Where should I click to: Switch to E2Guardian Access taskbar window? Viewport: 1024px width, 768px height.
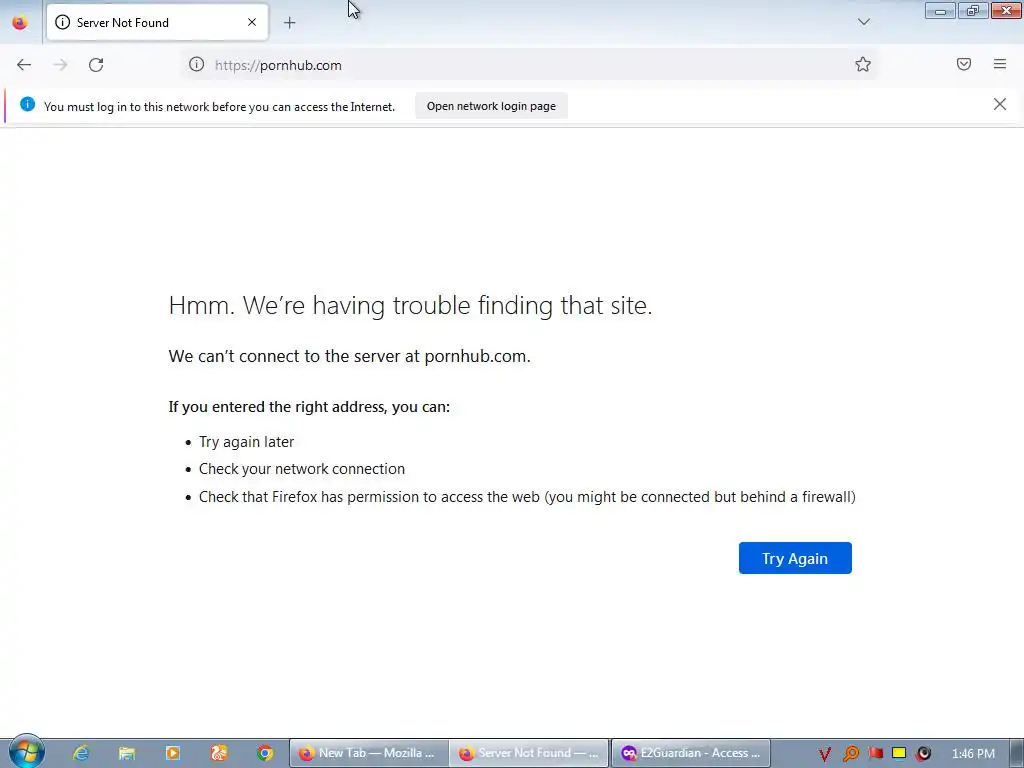coord(691,753)
